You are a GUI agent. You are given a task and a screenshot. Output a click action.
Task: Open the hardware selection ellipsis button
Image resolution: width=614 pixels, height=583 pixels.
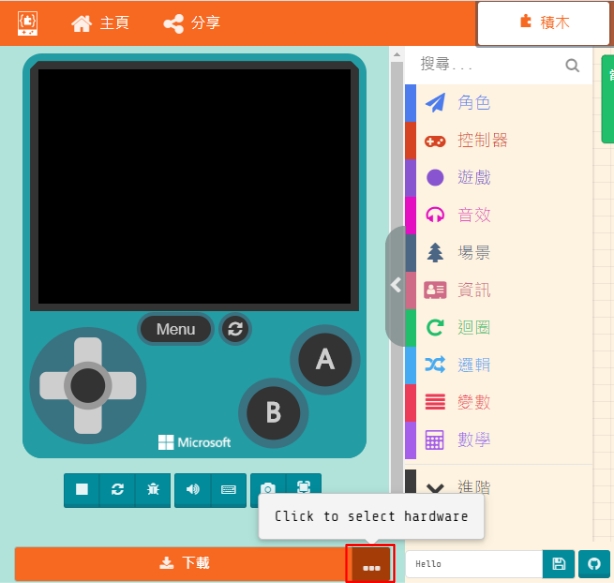371,565
